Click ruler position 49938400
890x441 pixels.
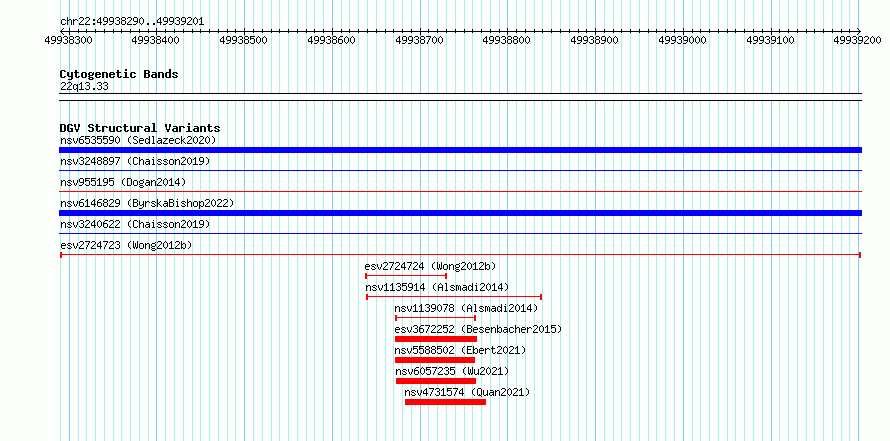(x=156, y=40)
